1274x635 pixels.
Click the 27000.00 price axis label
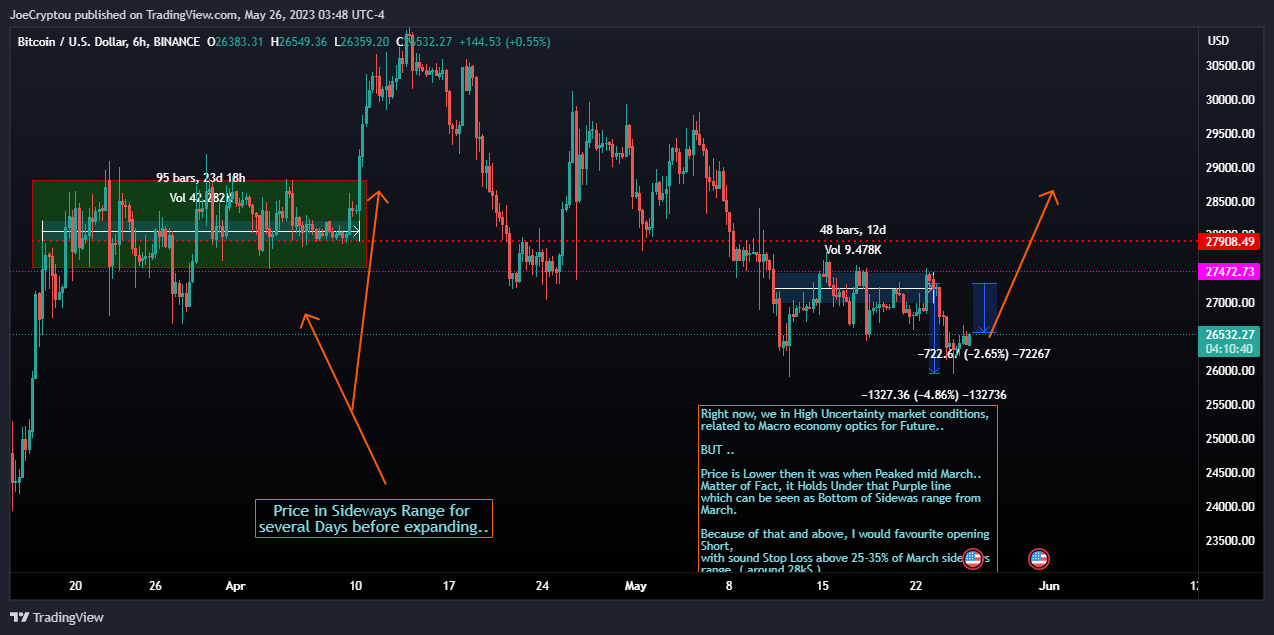tap(1231, 303)
